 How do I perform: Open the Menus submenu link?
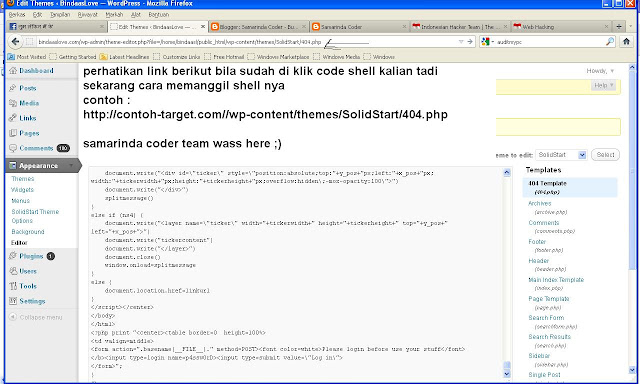tap(20, 201)
